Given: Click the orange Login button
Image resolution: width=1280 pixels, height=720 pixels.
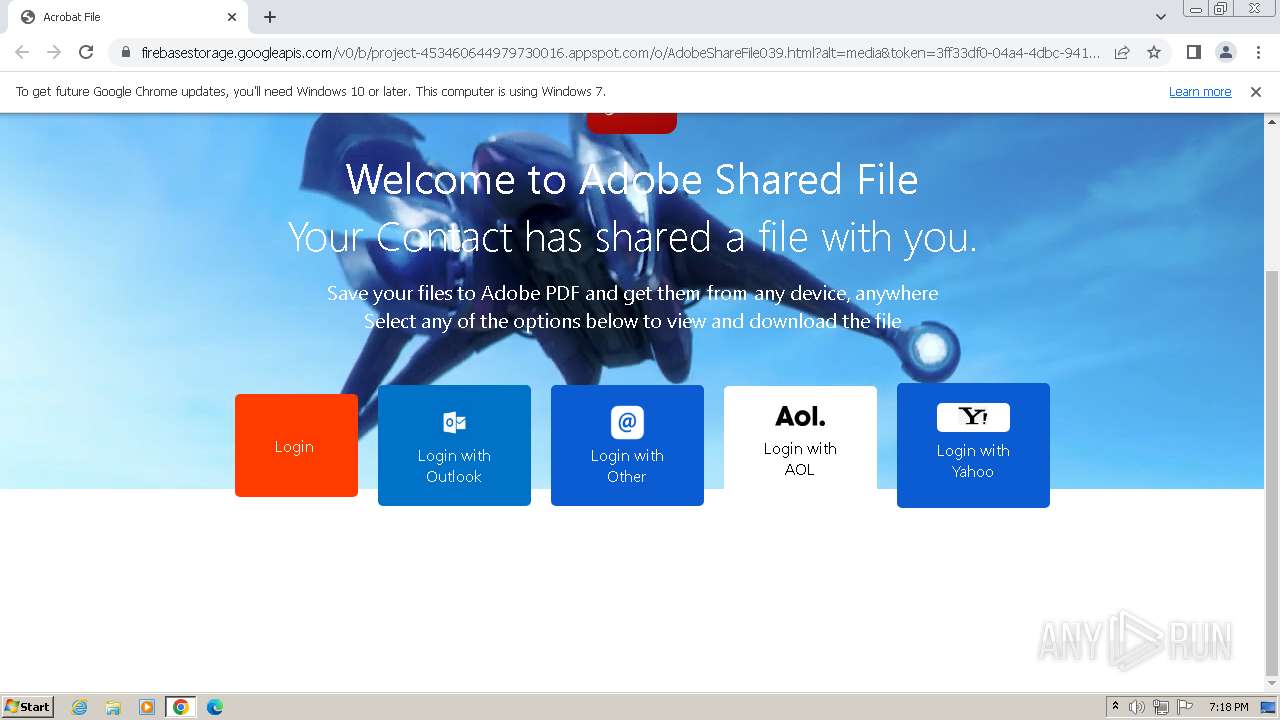Looking at the screenshot, I should (296, 445).
